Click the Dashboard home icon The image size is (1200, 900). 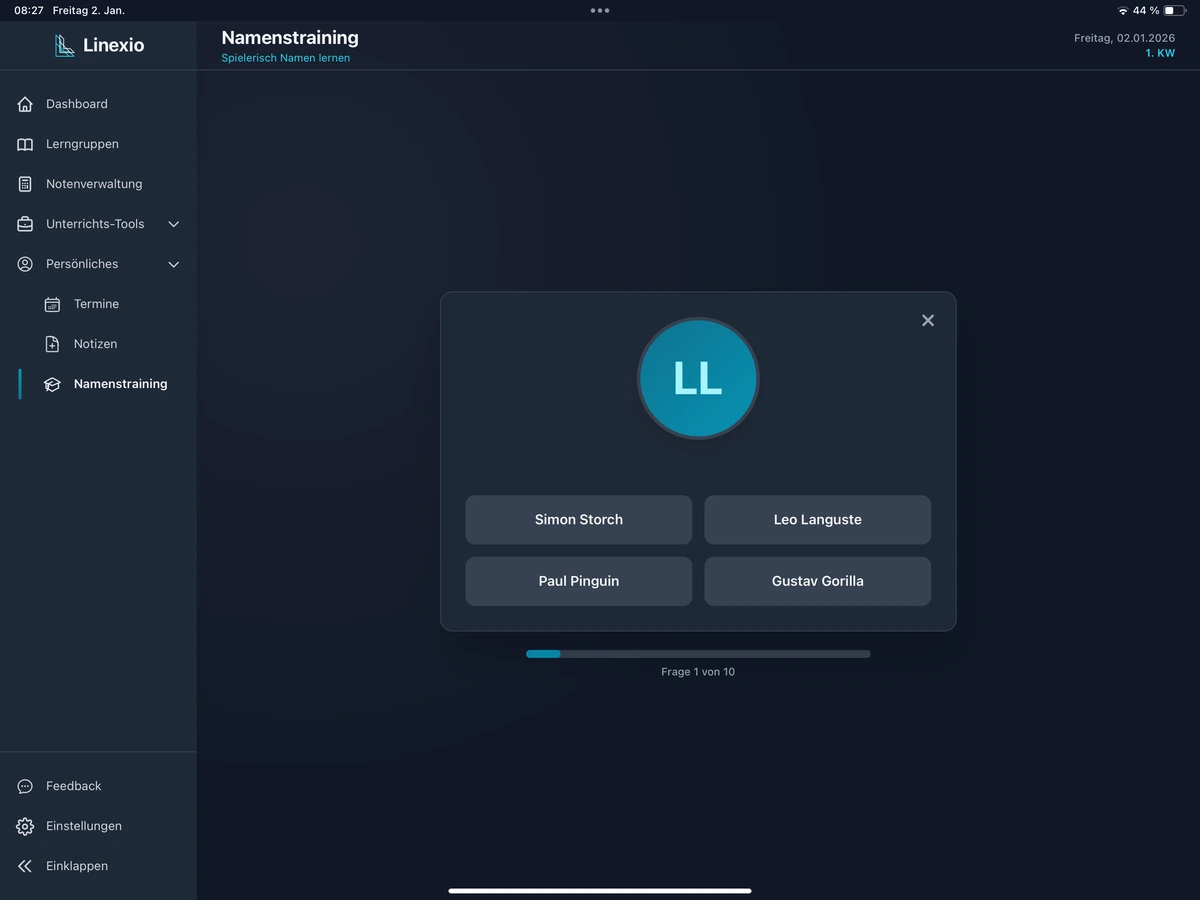25,104
